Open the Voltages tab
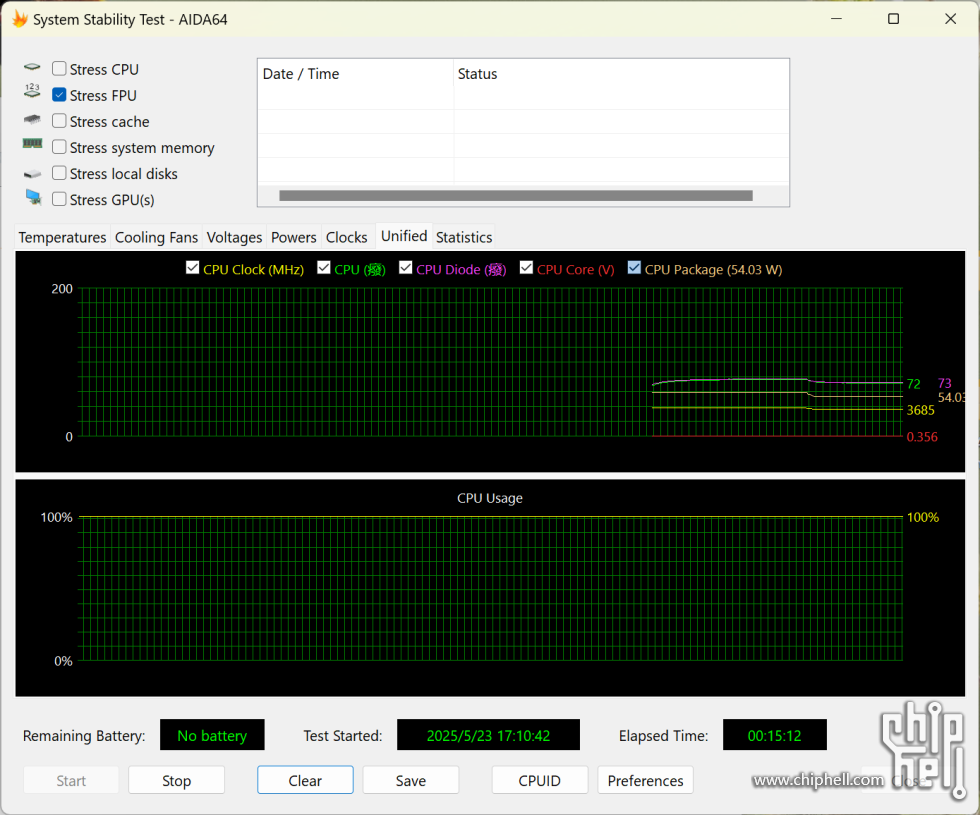The width and height of the screenshot is (980, 815). tap(234, 238)
